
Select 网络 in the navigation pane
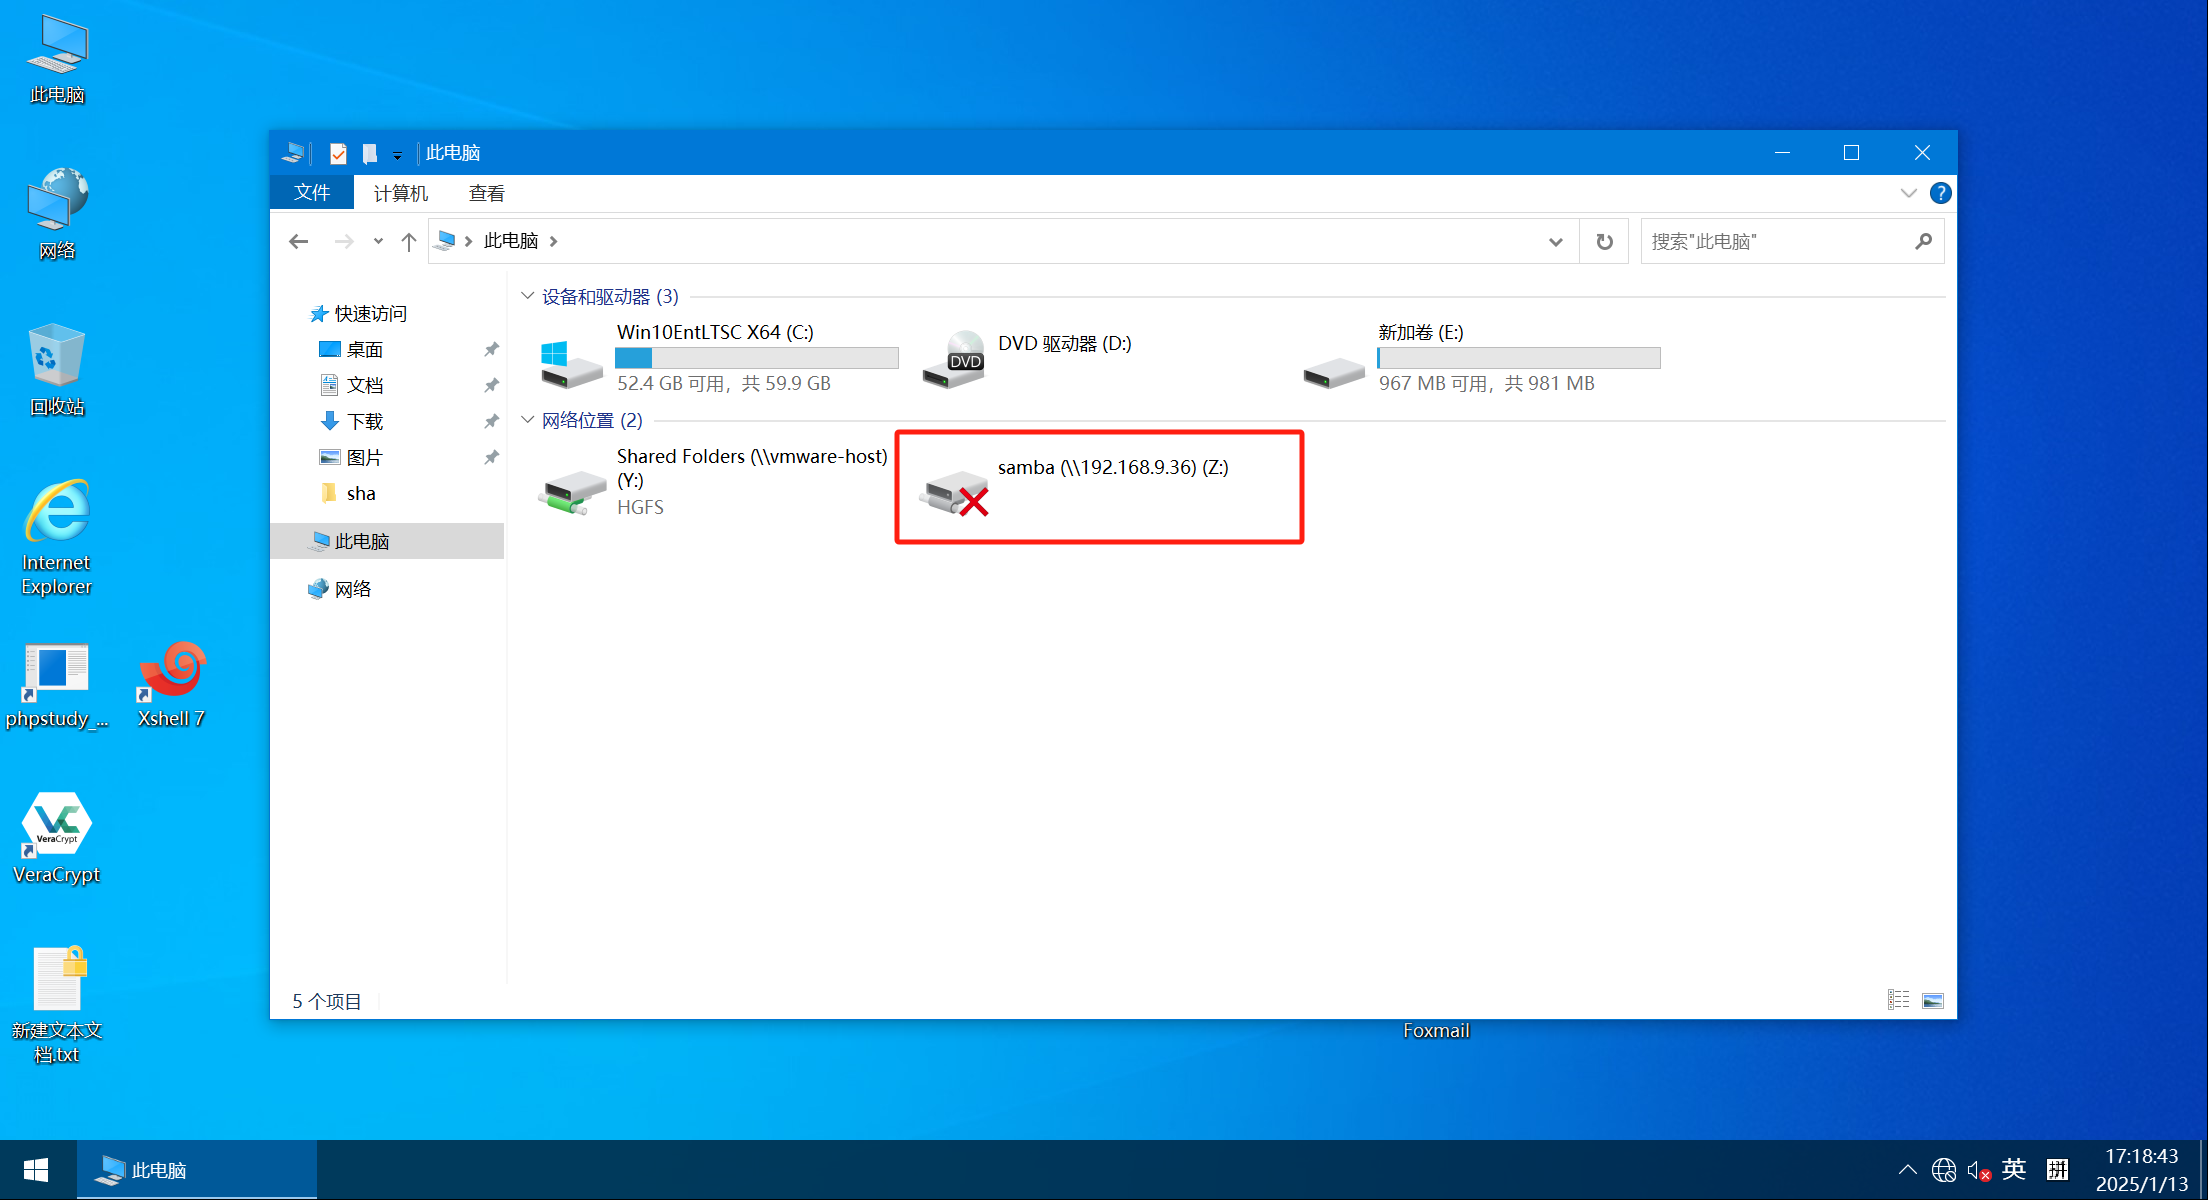pyautogui.click(x=352, y=589)
